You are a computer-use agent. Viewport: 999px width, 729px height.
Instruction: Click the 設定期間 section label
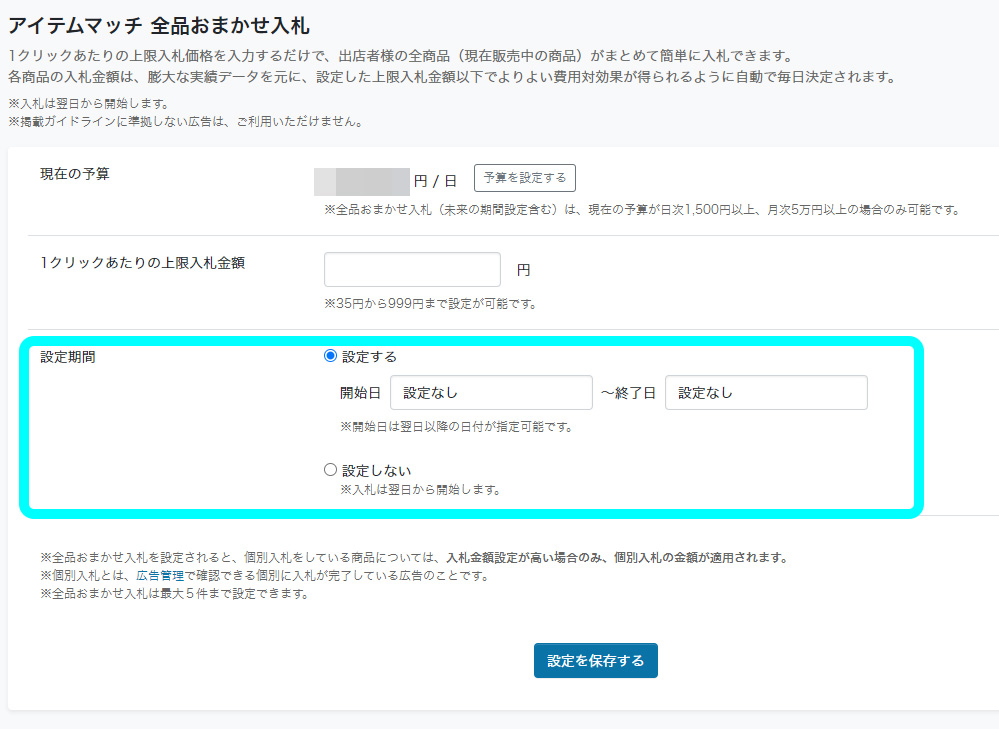pos(68,357)
